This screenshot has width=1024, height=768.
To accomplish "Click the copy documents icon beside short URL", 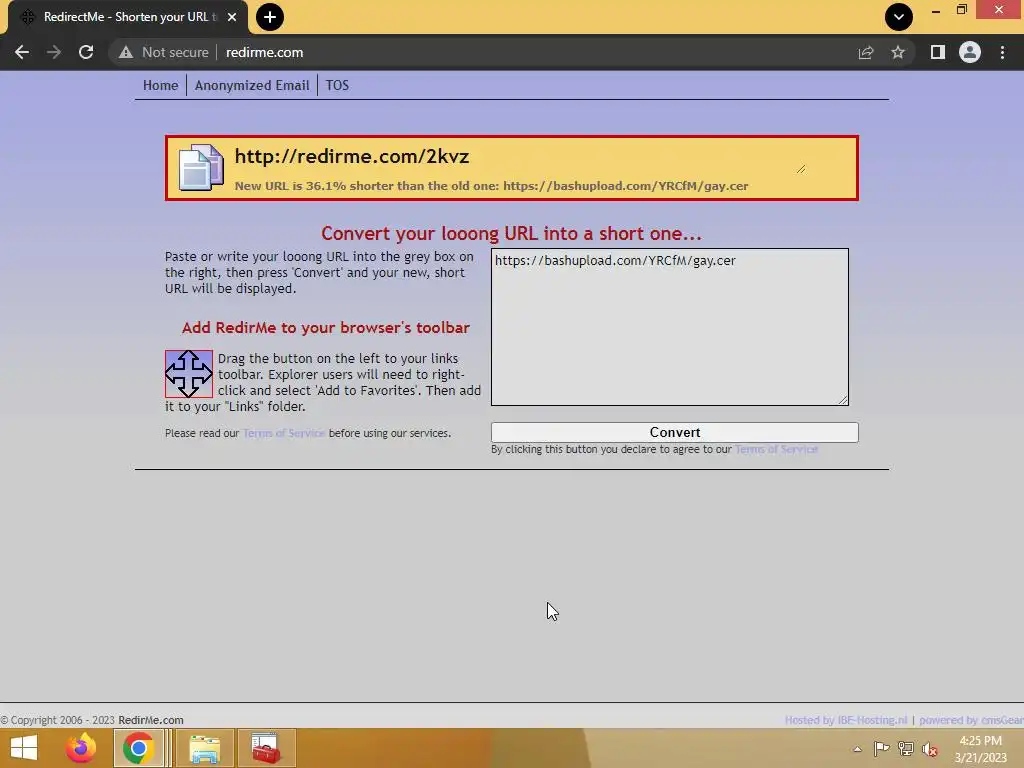I will [x=200, y=168].
